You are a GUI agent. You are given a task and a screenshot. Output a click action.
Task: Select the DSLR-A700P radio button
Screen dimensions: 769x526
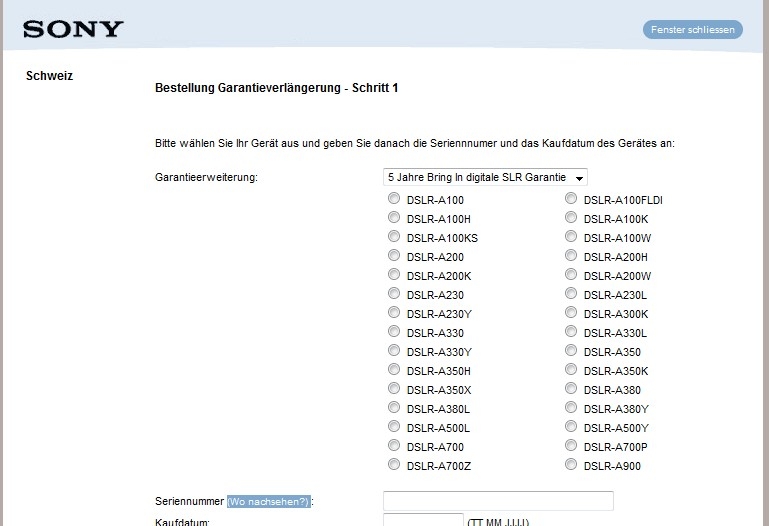(571, 446)
